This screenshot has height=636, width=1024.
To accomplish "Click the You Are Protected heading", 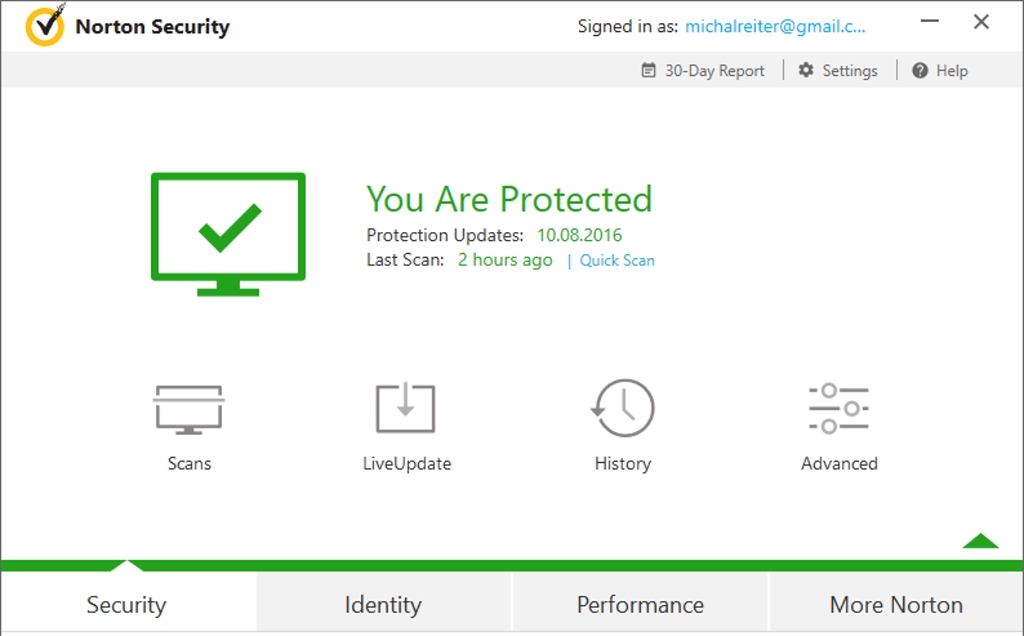I will click(x=509, y=199).
